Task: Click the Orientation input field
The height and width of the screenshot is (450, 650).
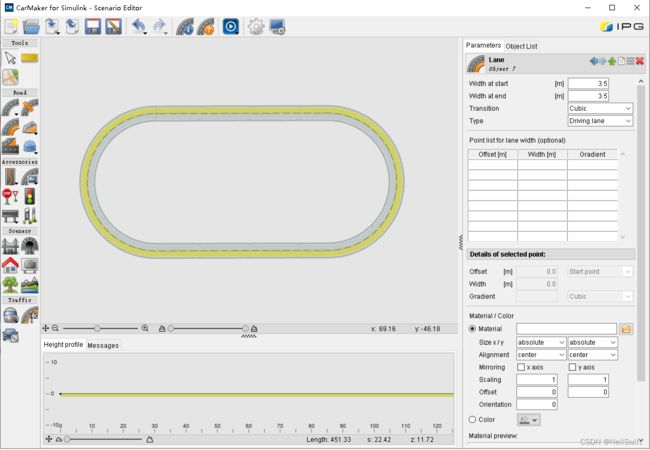Action: [x=537, y=404]
